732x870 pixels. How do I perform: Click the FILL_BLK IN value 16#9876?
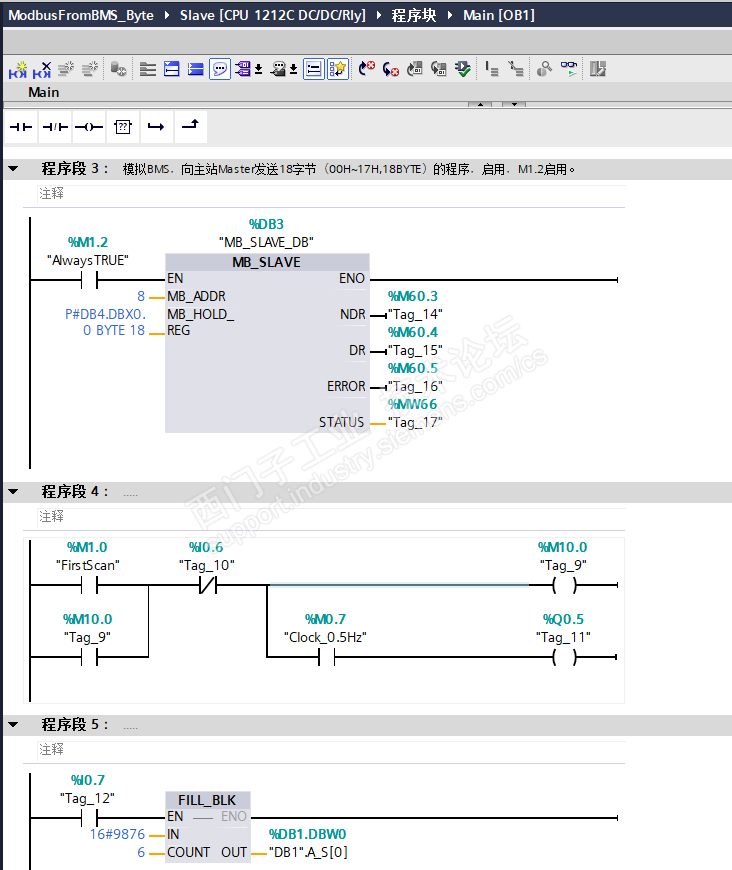click(x=117, y=834)
